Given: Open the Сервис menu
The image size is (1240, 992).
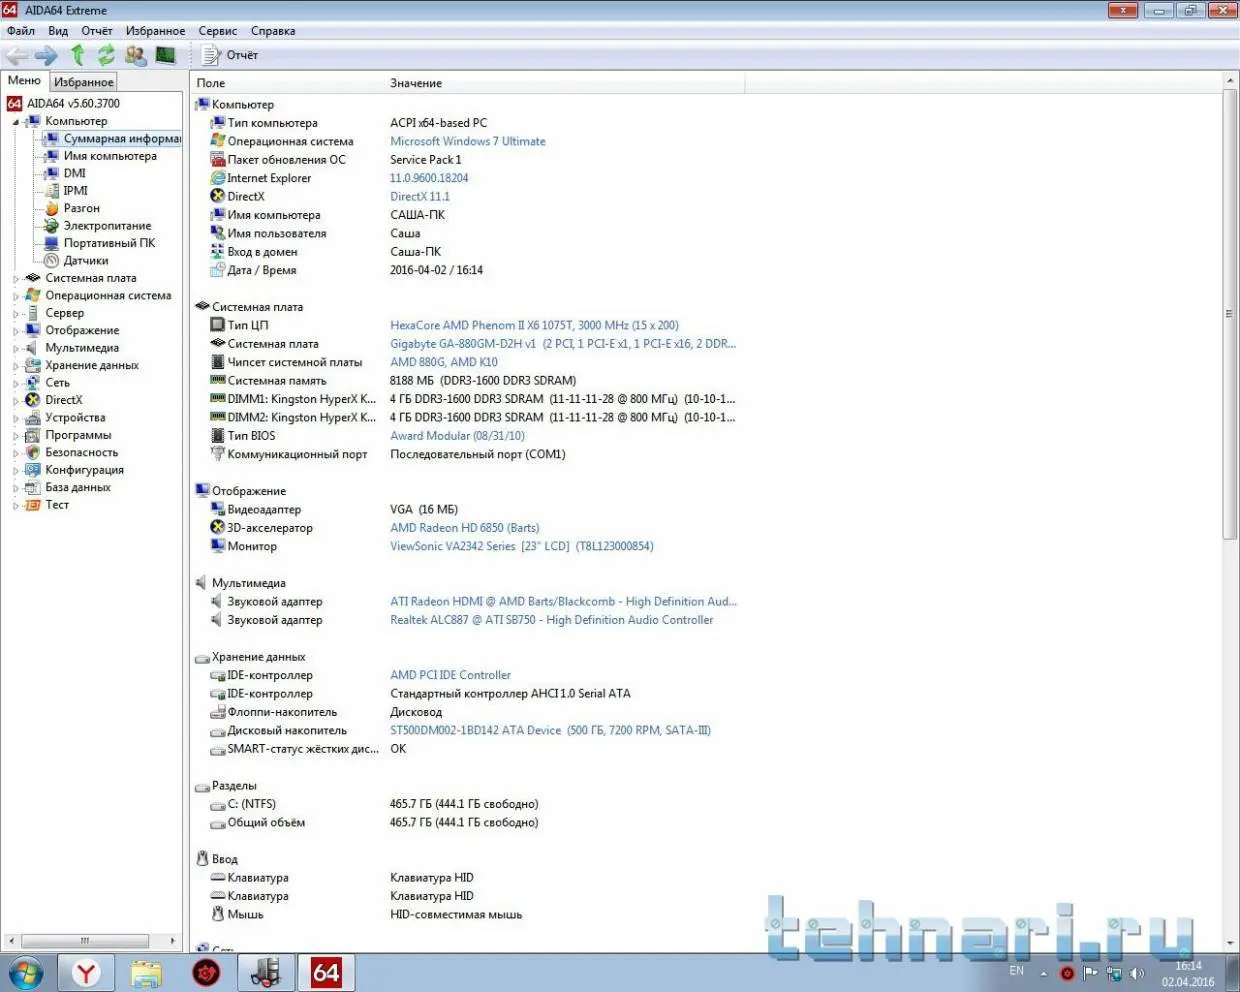Looking at the screenshot, I should click(218, 31).
